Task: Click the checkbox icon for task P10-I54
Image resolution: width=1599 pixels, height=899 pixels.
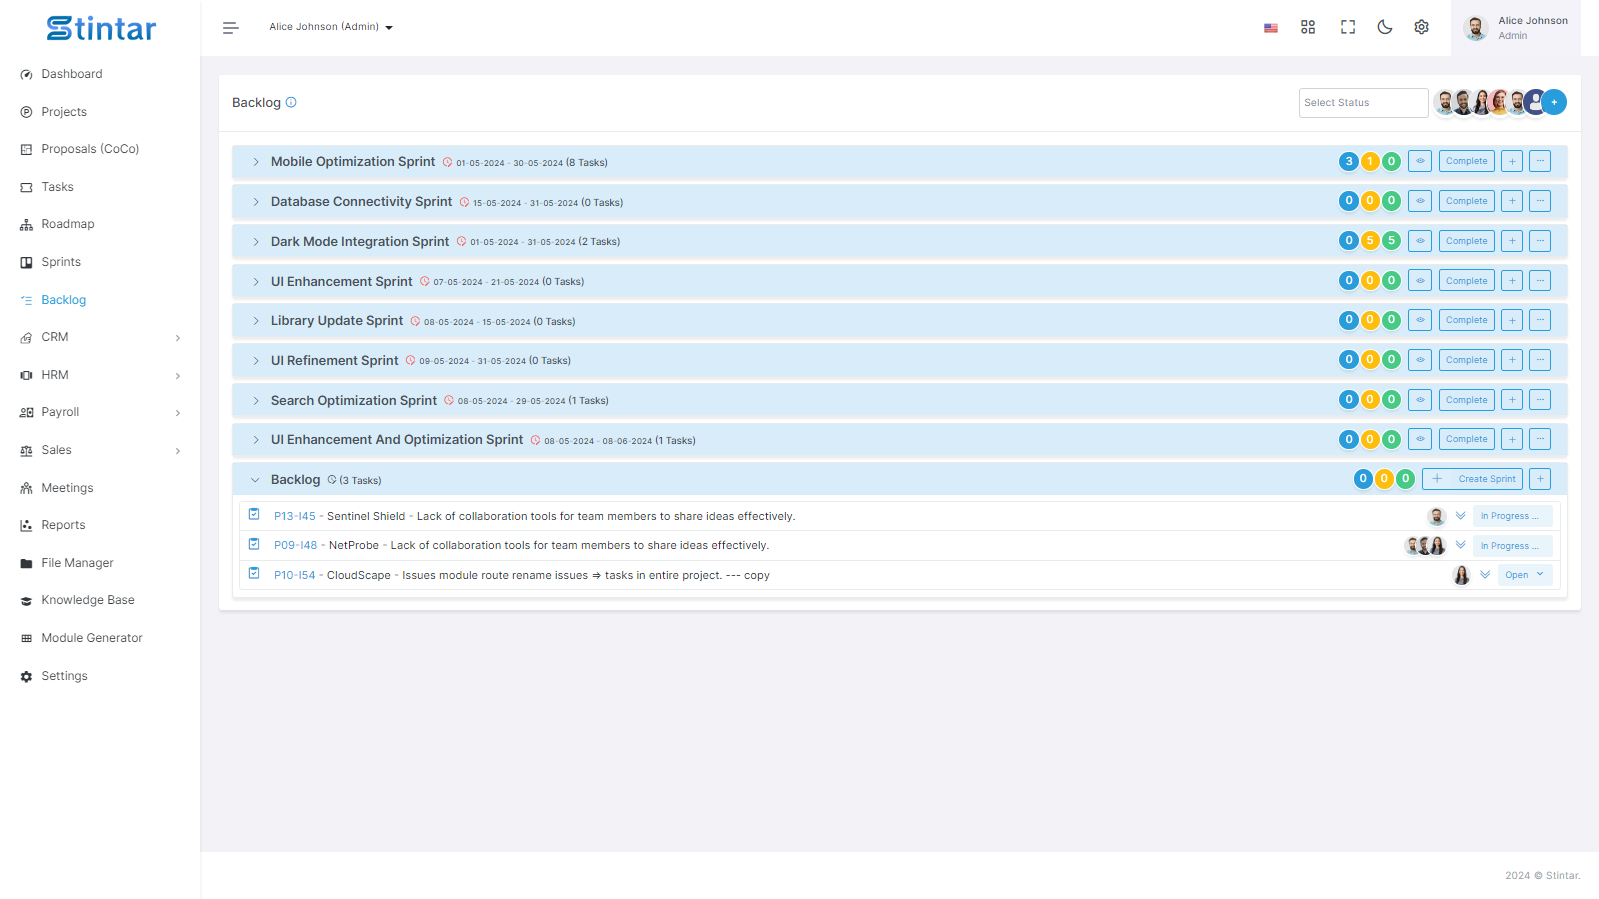Action: pyautogui.click(x=254, y=574)
